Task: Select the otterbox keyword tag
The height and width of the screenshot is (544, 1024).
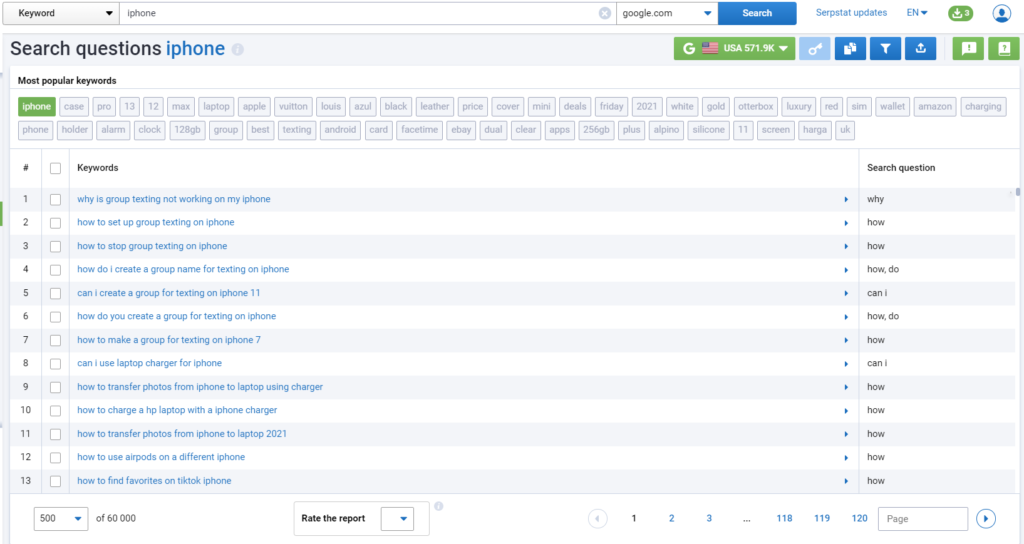Action: [756, 106]
